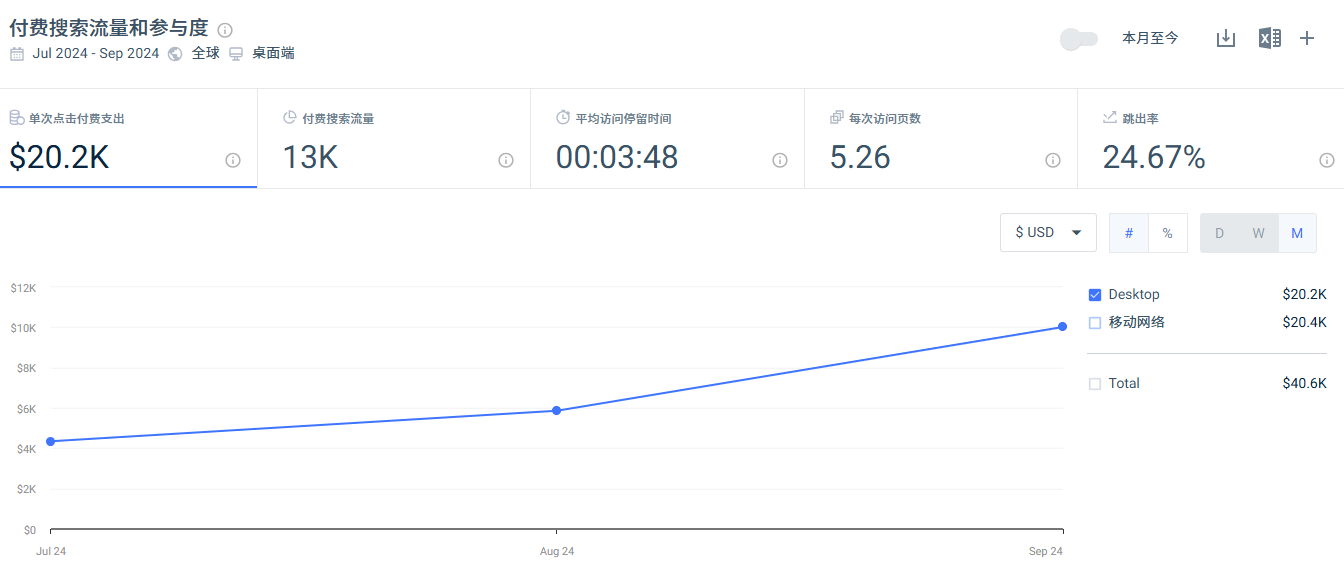Enable the 移动网络 series checkbox

click(1095, 323)
